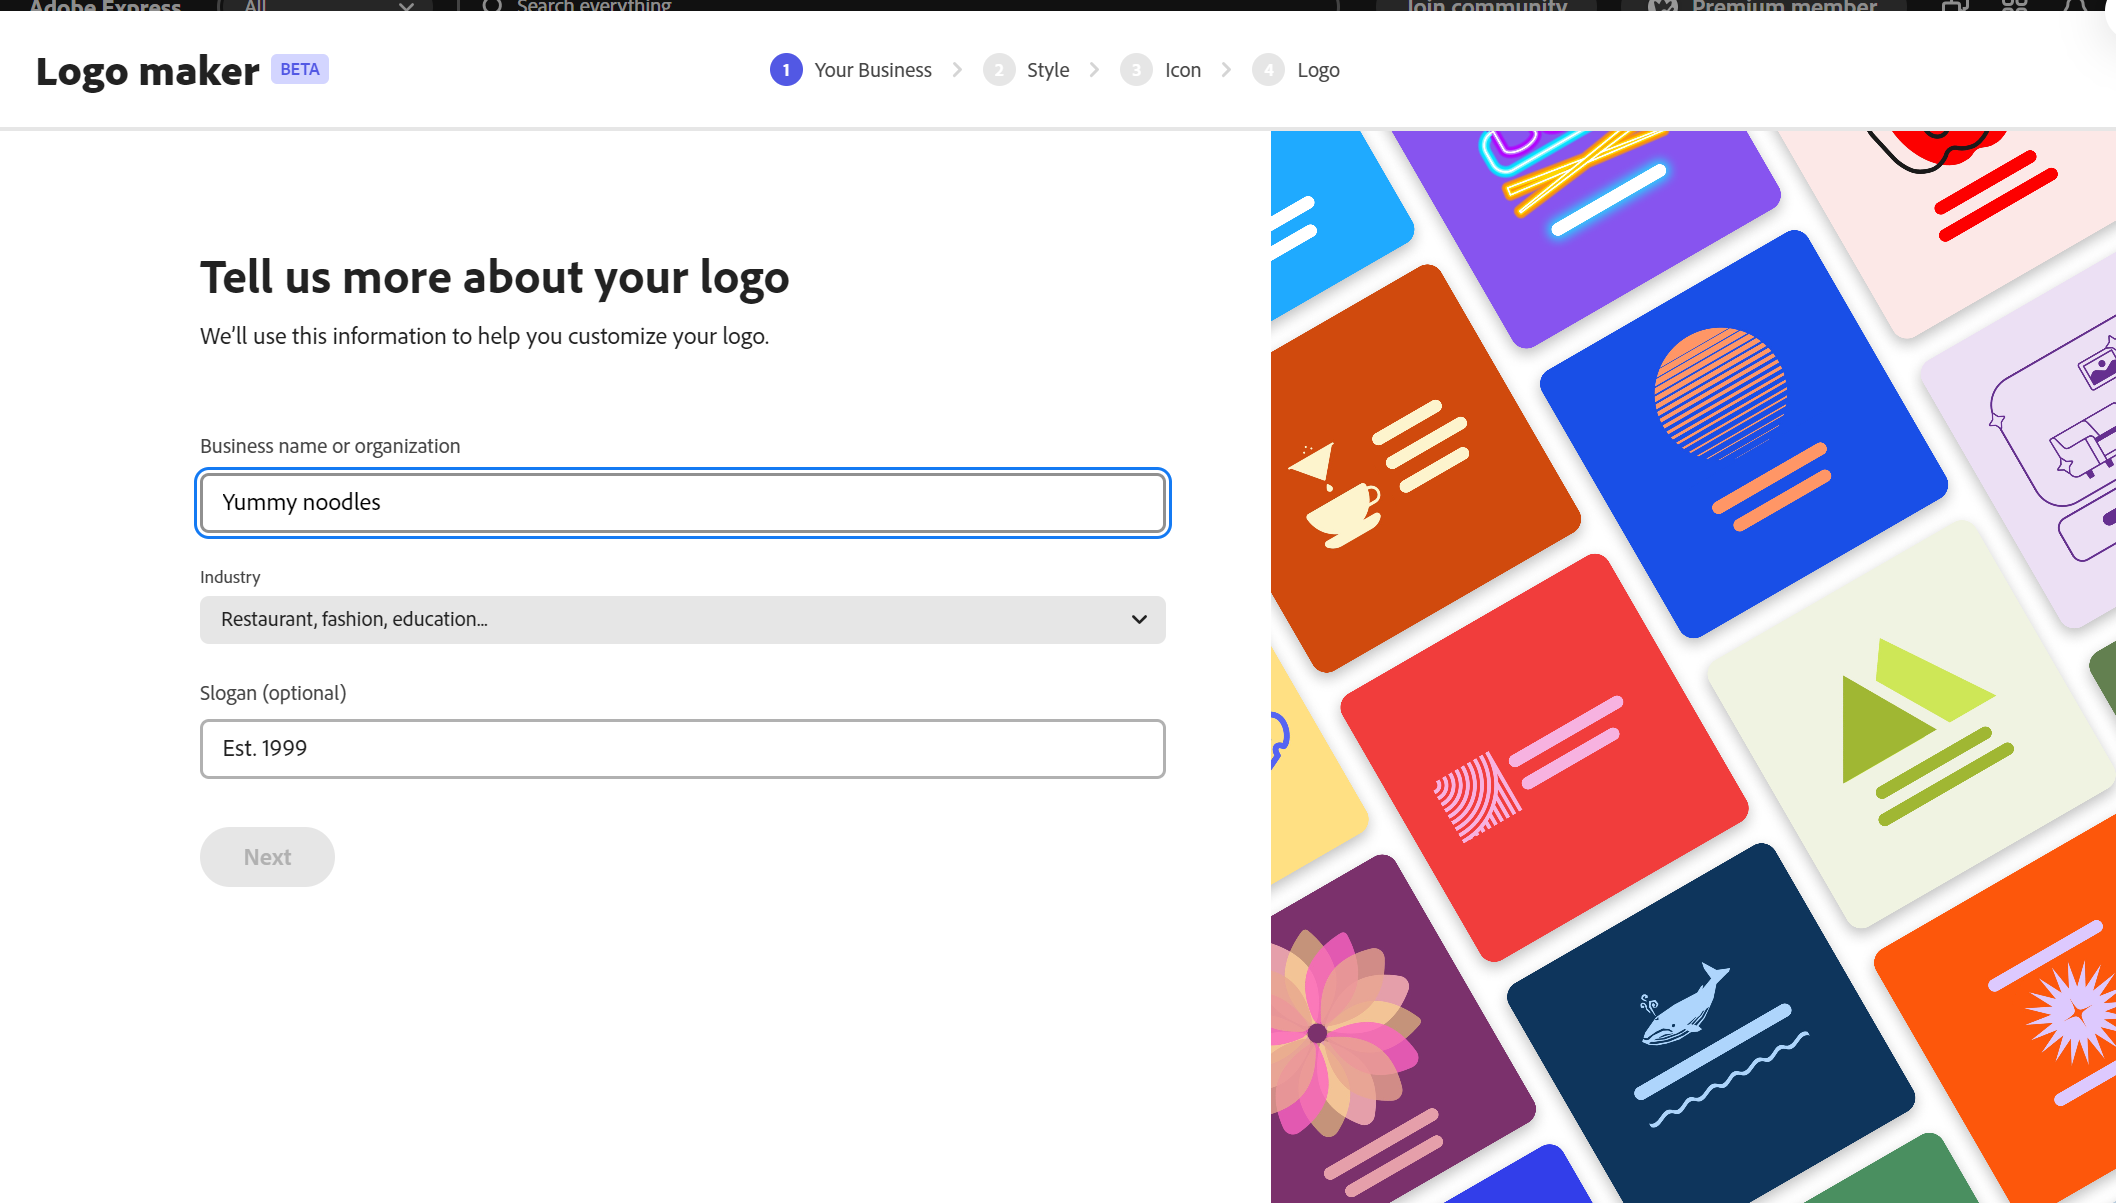Click the striped sun logo card
This screenshot has width=2116, height=1203.
(x=1742, y=432)
